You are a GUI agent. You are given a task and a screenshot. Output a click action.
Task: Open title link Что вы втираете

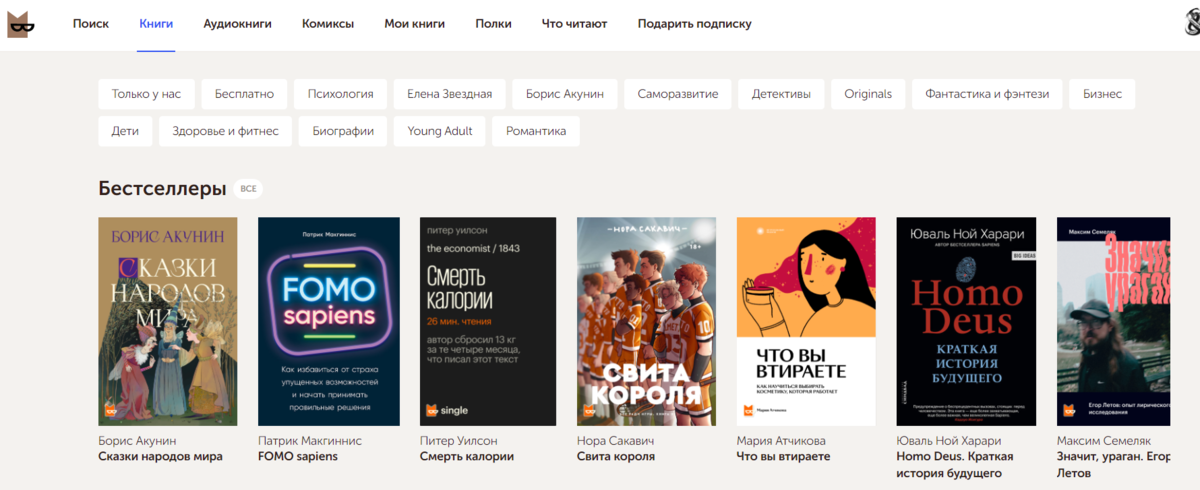(x=784, y=457)
